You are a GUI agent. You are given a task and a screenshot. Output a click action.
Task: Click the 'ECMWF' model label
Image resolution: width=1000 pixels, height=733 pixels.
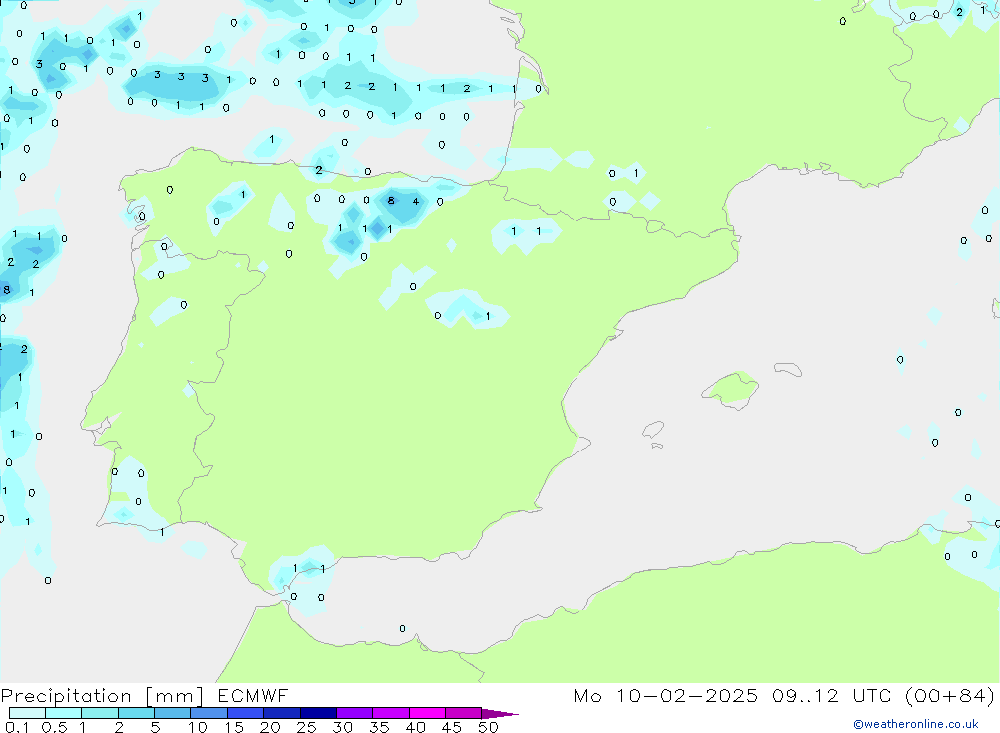[253, 696]
